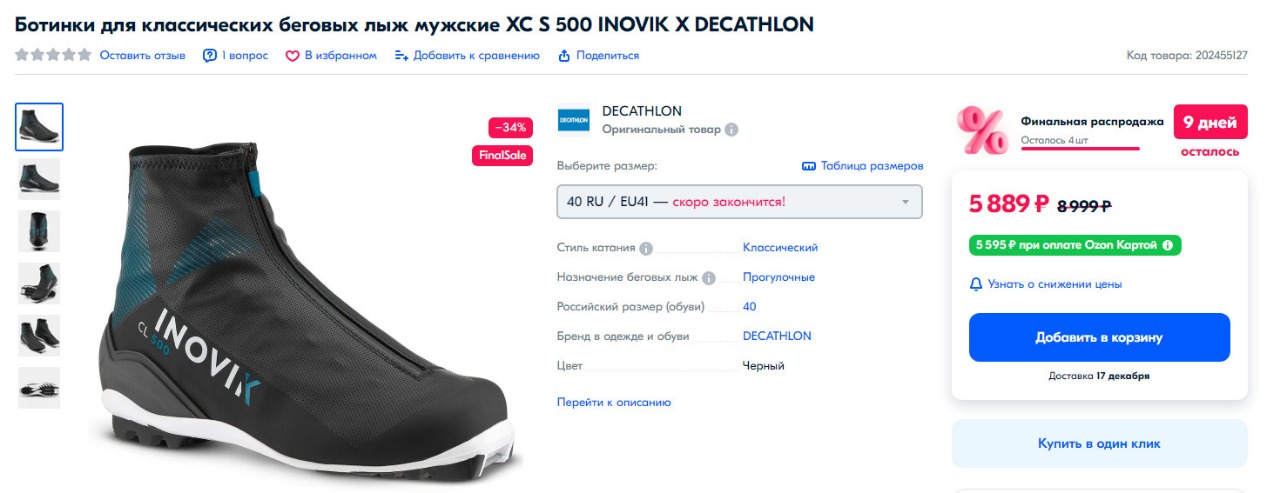This screenshot has height=493, width=1280.
Task: Click the share icon
Action: pos(564,56)
